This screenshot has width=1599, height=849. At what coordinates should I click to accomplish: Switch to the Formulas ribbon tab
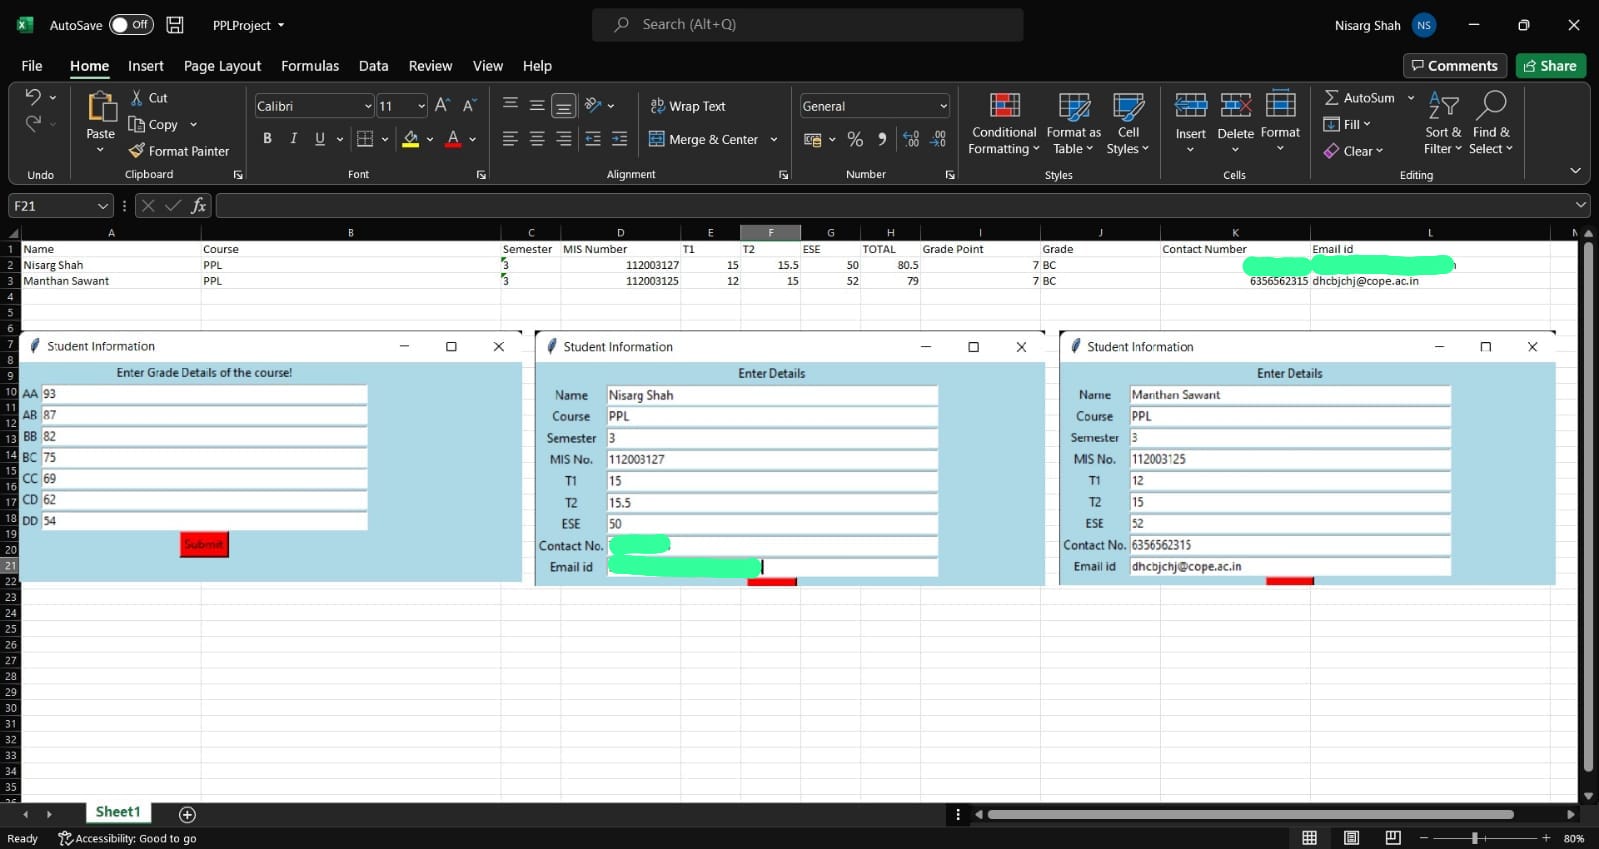(x=310, y=66)
